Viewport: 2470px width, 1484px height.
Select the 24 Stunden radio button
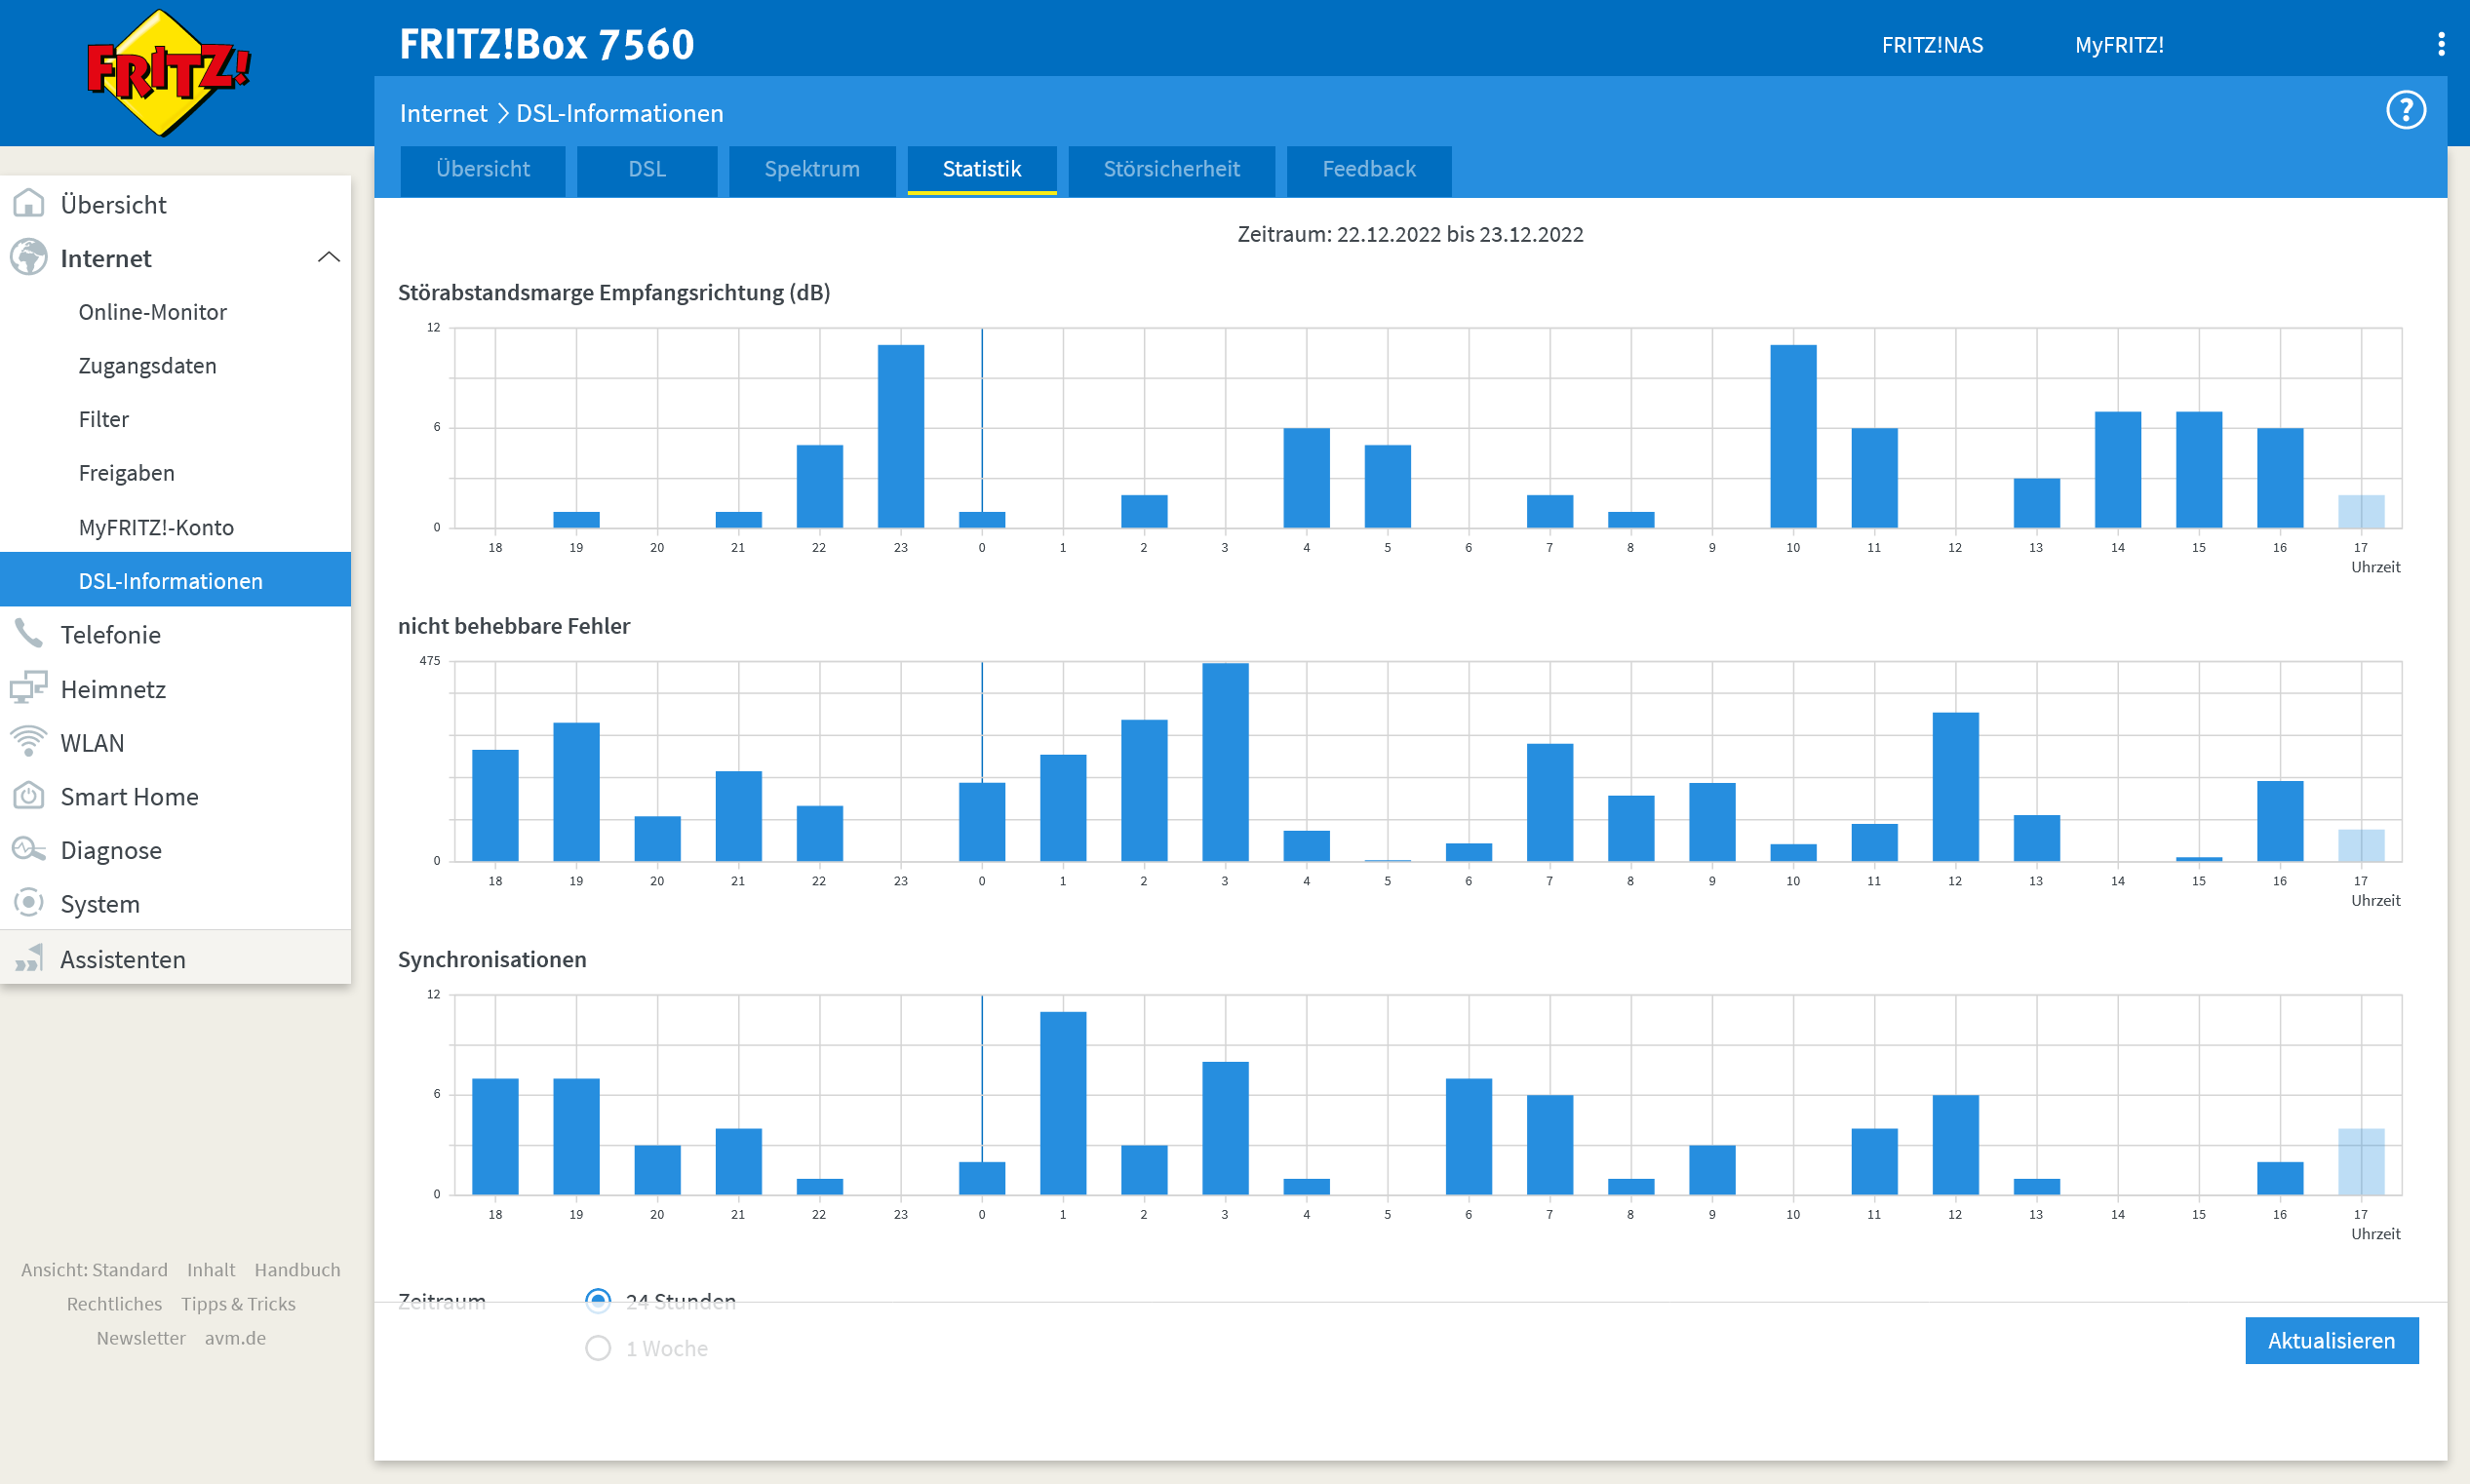[598, 1300]
